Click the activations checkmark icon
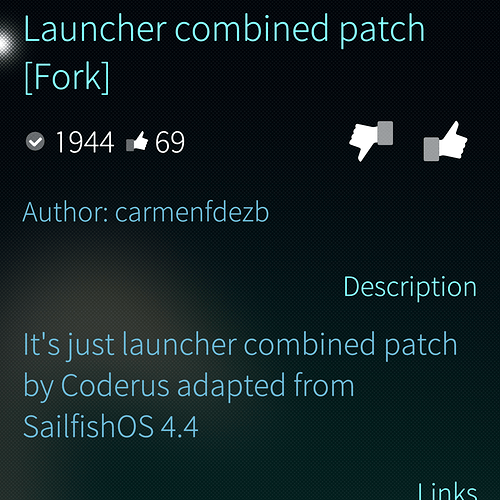Image resolution: width=500 pixels, height=500 pixels. coord(35,142)
